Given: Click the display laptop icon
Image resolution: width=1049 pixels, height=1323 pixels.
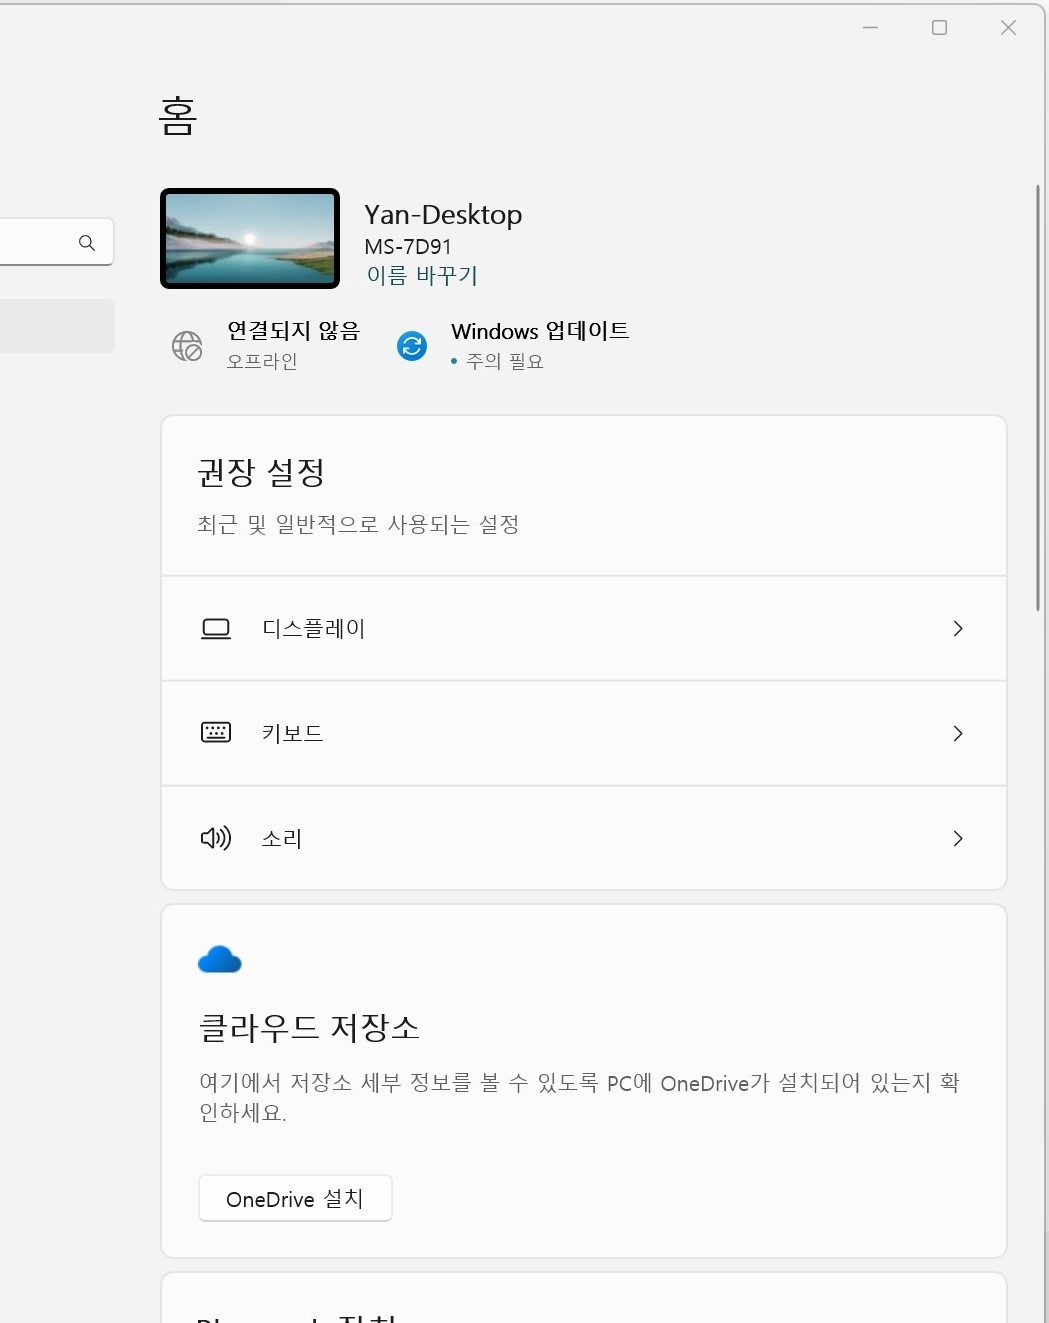Looking at the screenshot, I should pos(216,628).
